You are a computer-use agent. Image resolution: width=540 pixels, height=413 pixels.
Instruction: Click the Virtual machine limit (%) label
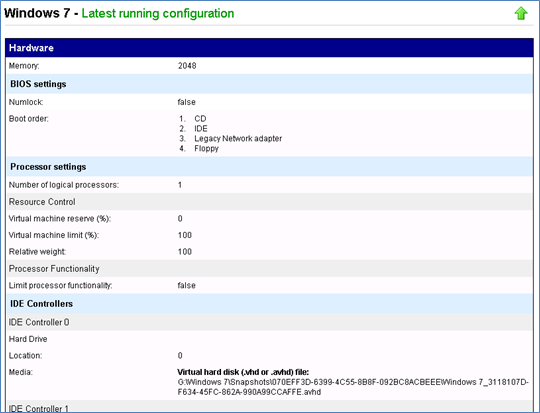click(54, 235)
